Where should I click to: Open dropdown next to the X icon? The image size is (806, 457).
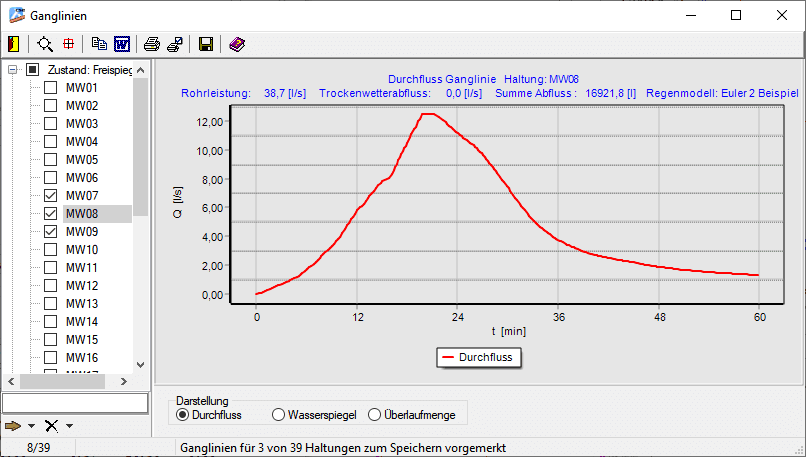click(69, 426)
